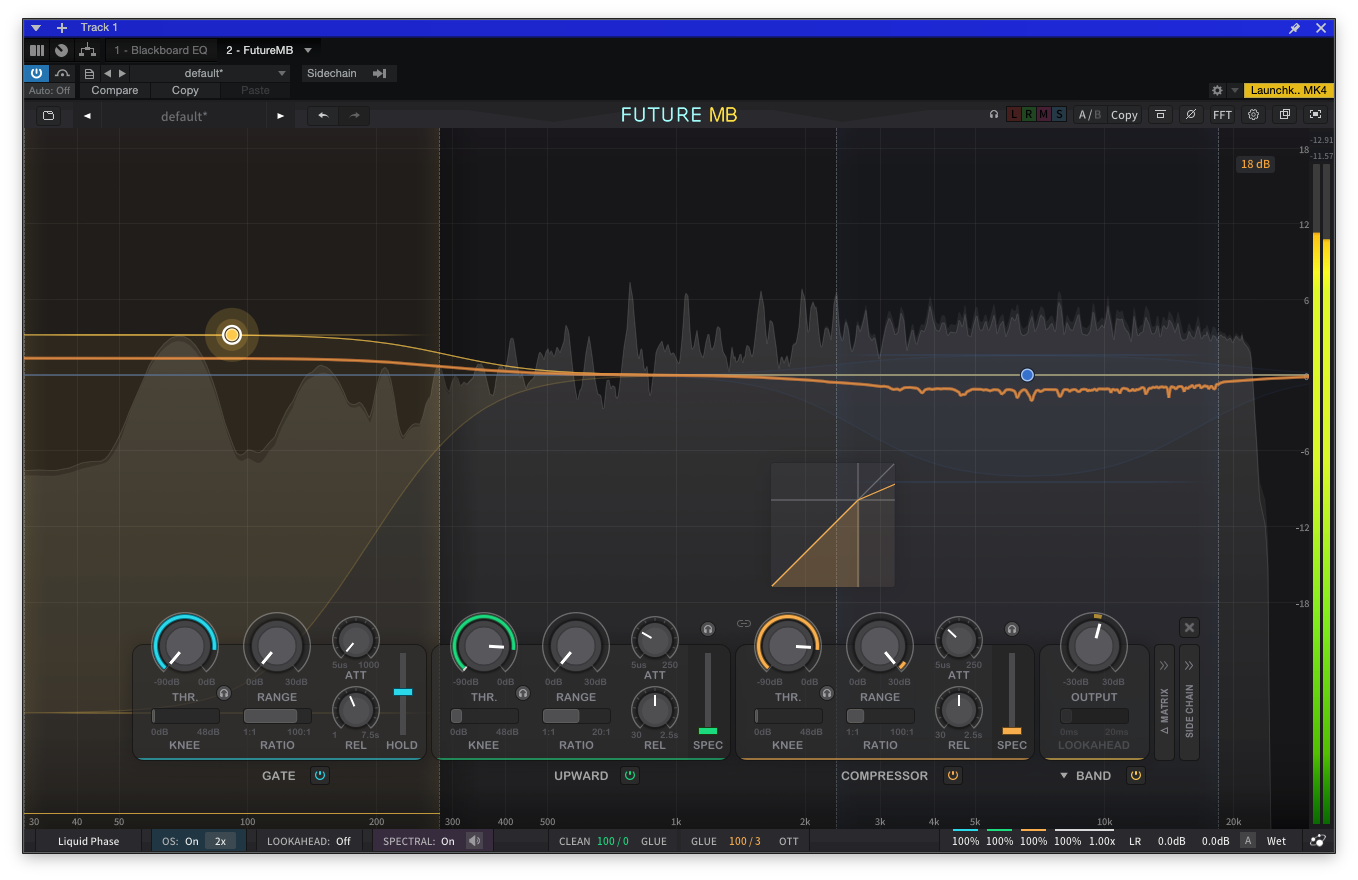Load next Future MB preset

click(281, 116)
